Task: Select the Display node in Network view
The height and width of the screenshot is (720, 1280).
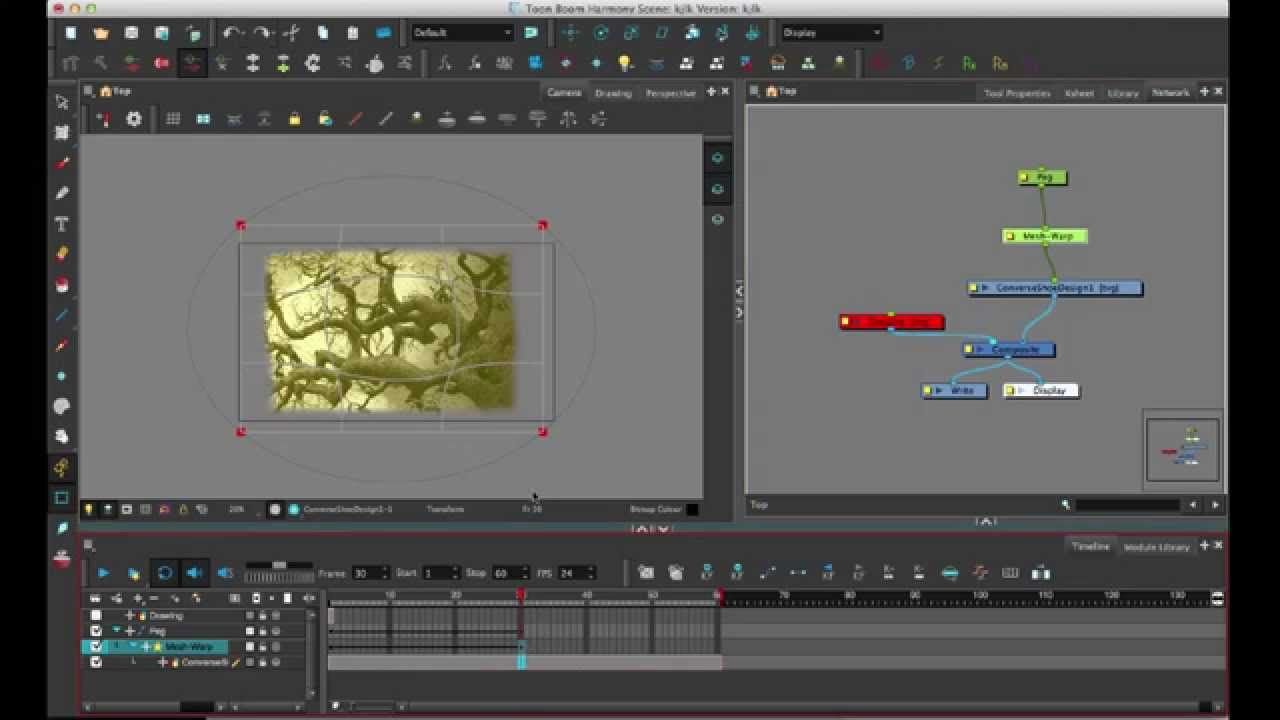Action: [x=1042, y=391]
